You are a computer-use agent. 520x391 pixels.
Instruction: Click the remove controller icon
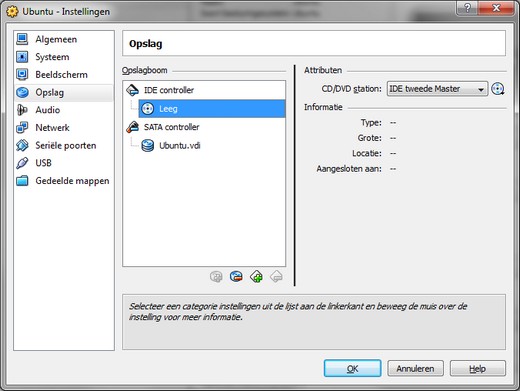tap(236, 276)
